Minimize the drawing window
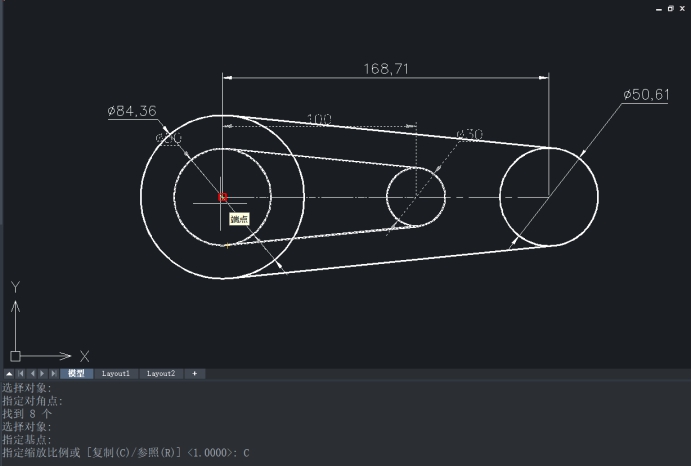 tap(657, 8)
